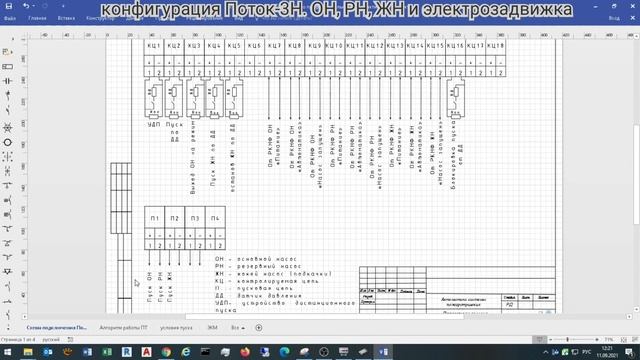Switch to Visio taskbar button
Screen dimensions: 640x360
(x=383, y=352)
